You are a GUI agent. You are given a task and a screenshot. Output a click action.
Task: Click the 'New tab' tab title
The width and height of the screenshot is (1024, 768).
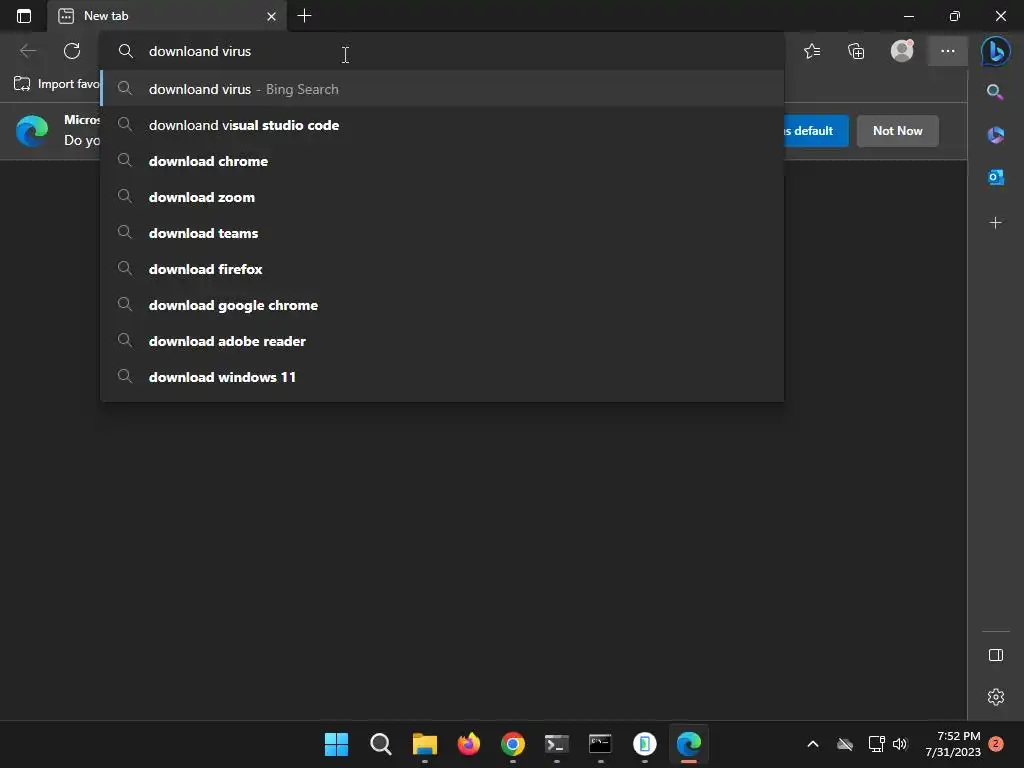(106, 16)
